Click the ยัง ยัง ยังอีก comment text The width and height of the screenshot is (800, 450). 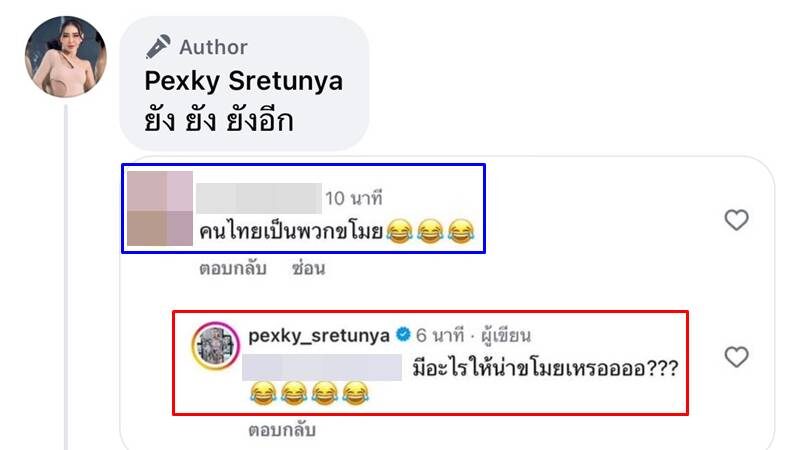click(x=219, y=121)
